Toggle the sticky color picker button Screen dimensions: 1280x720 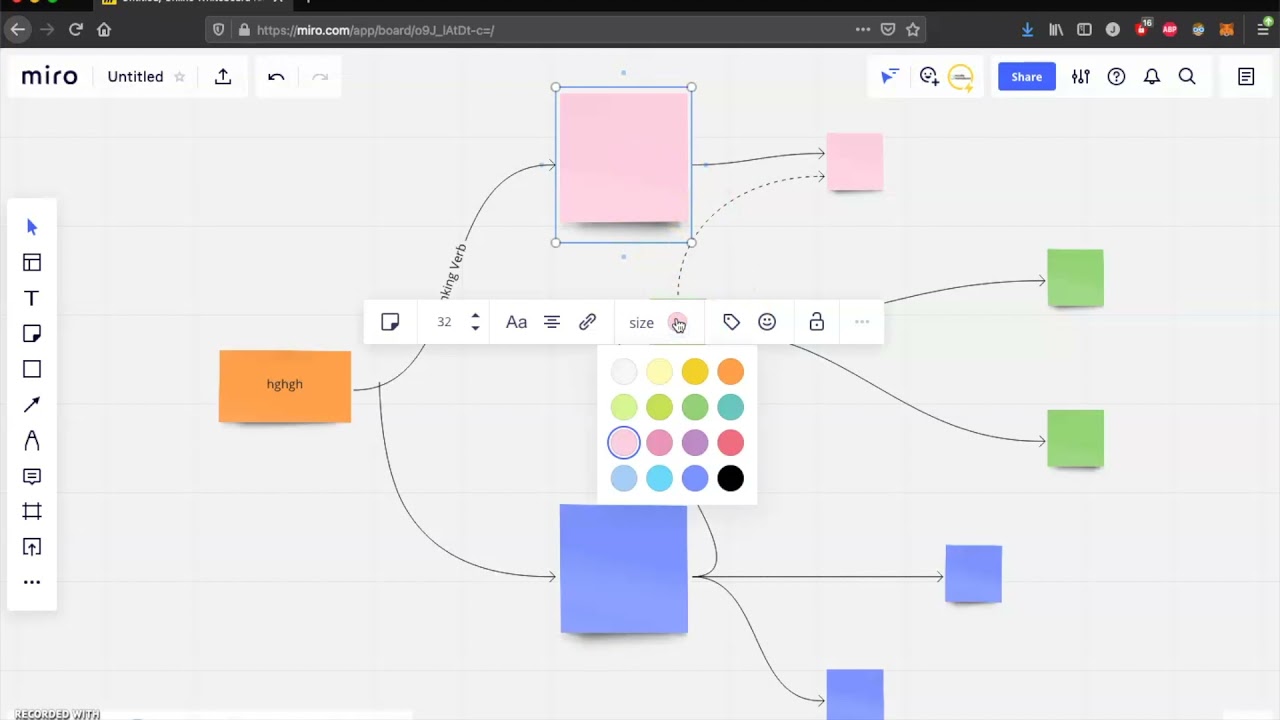click(677, 322)
